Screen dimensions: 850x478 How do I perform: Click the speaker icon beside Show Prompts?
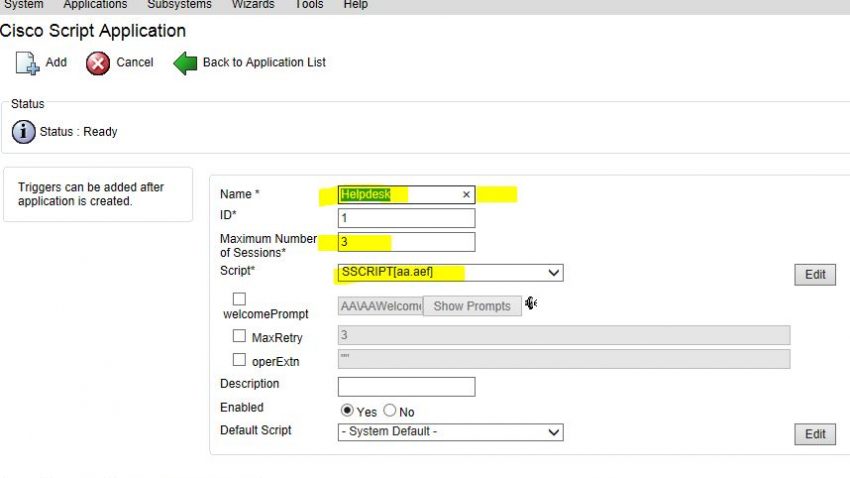tap(531, 304)
